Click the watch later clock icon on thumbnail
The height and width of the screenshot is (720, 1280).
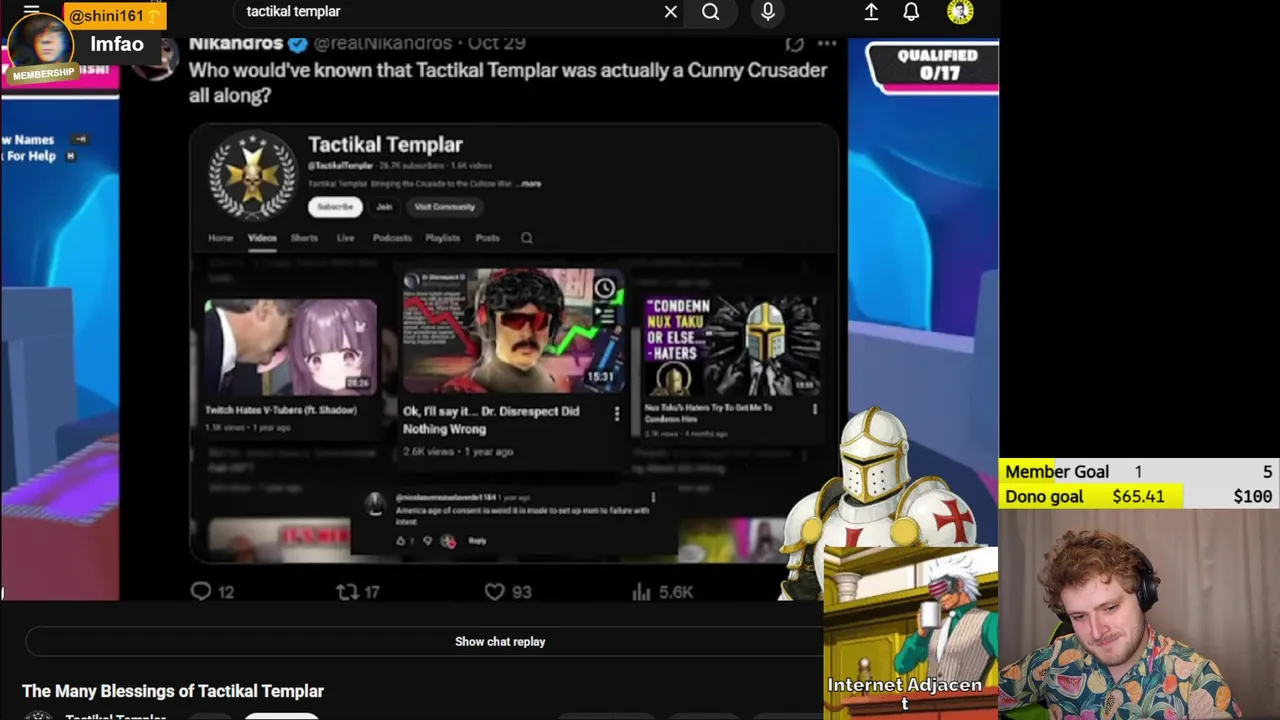[x=605, y=290]
